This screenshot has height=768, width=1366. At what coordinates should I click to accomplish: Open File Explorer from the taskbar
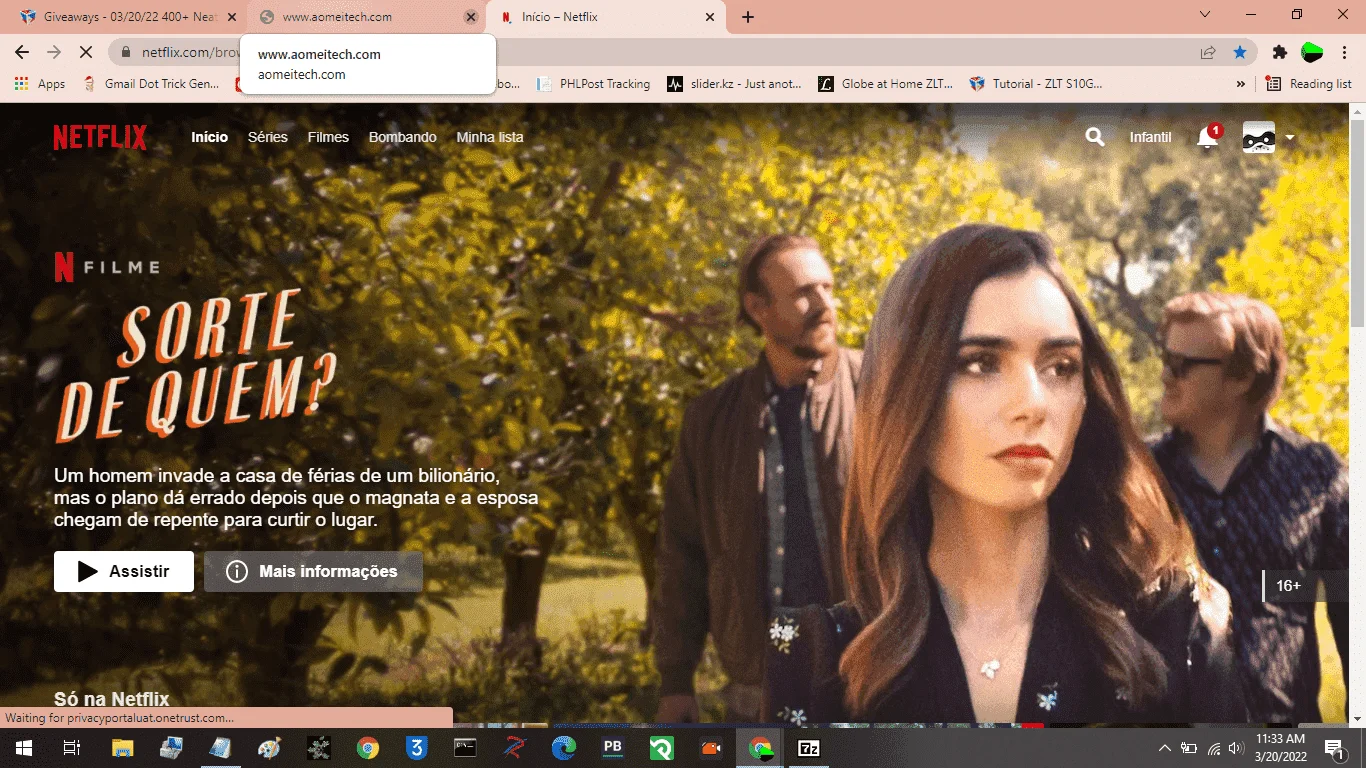(122, 748)
